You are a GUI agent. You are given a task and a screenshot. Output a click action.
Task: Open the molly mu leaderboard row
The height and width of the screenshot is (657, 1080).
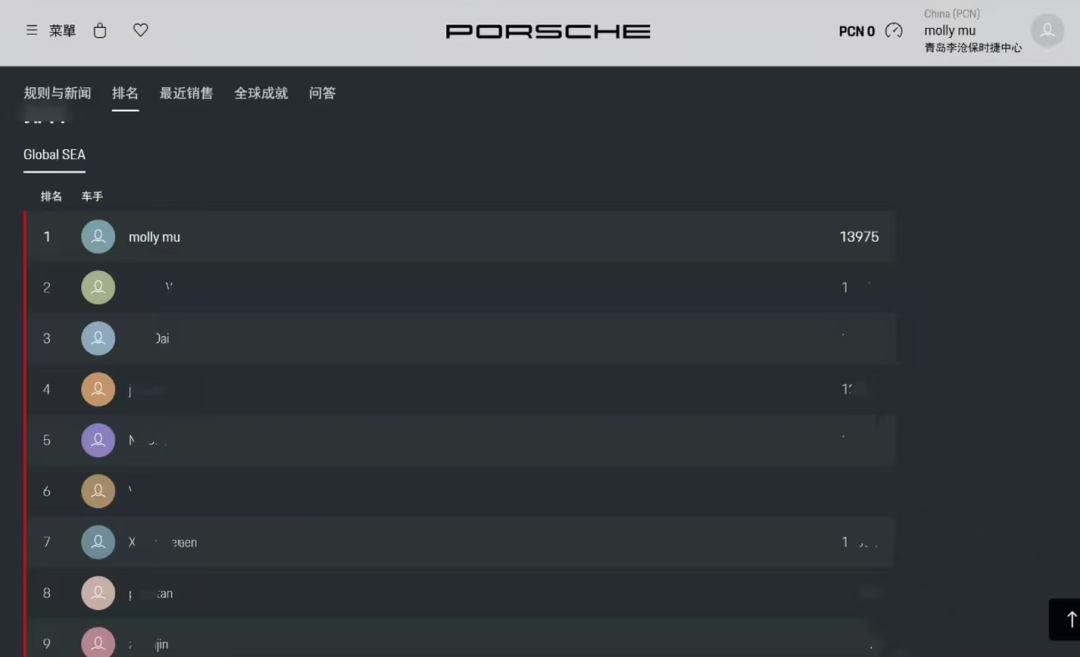point(461,236)
